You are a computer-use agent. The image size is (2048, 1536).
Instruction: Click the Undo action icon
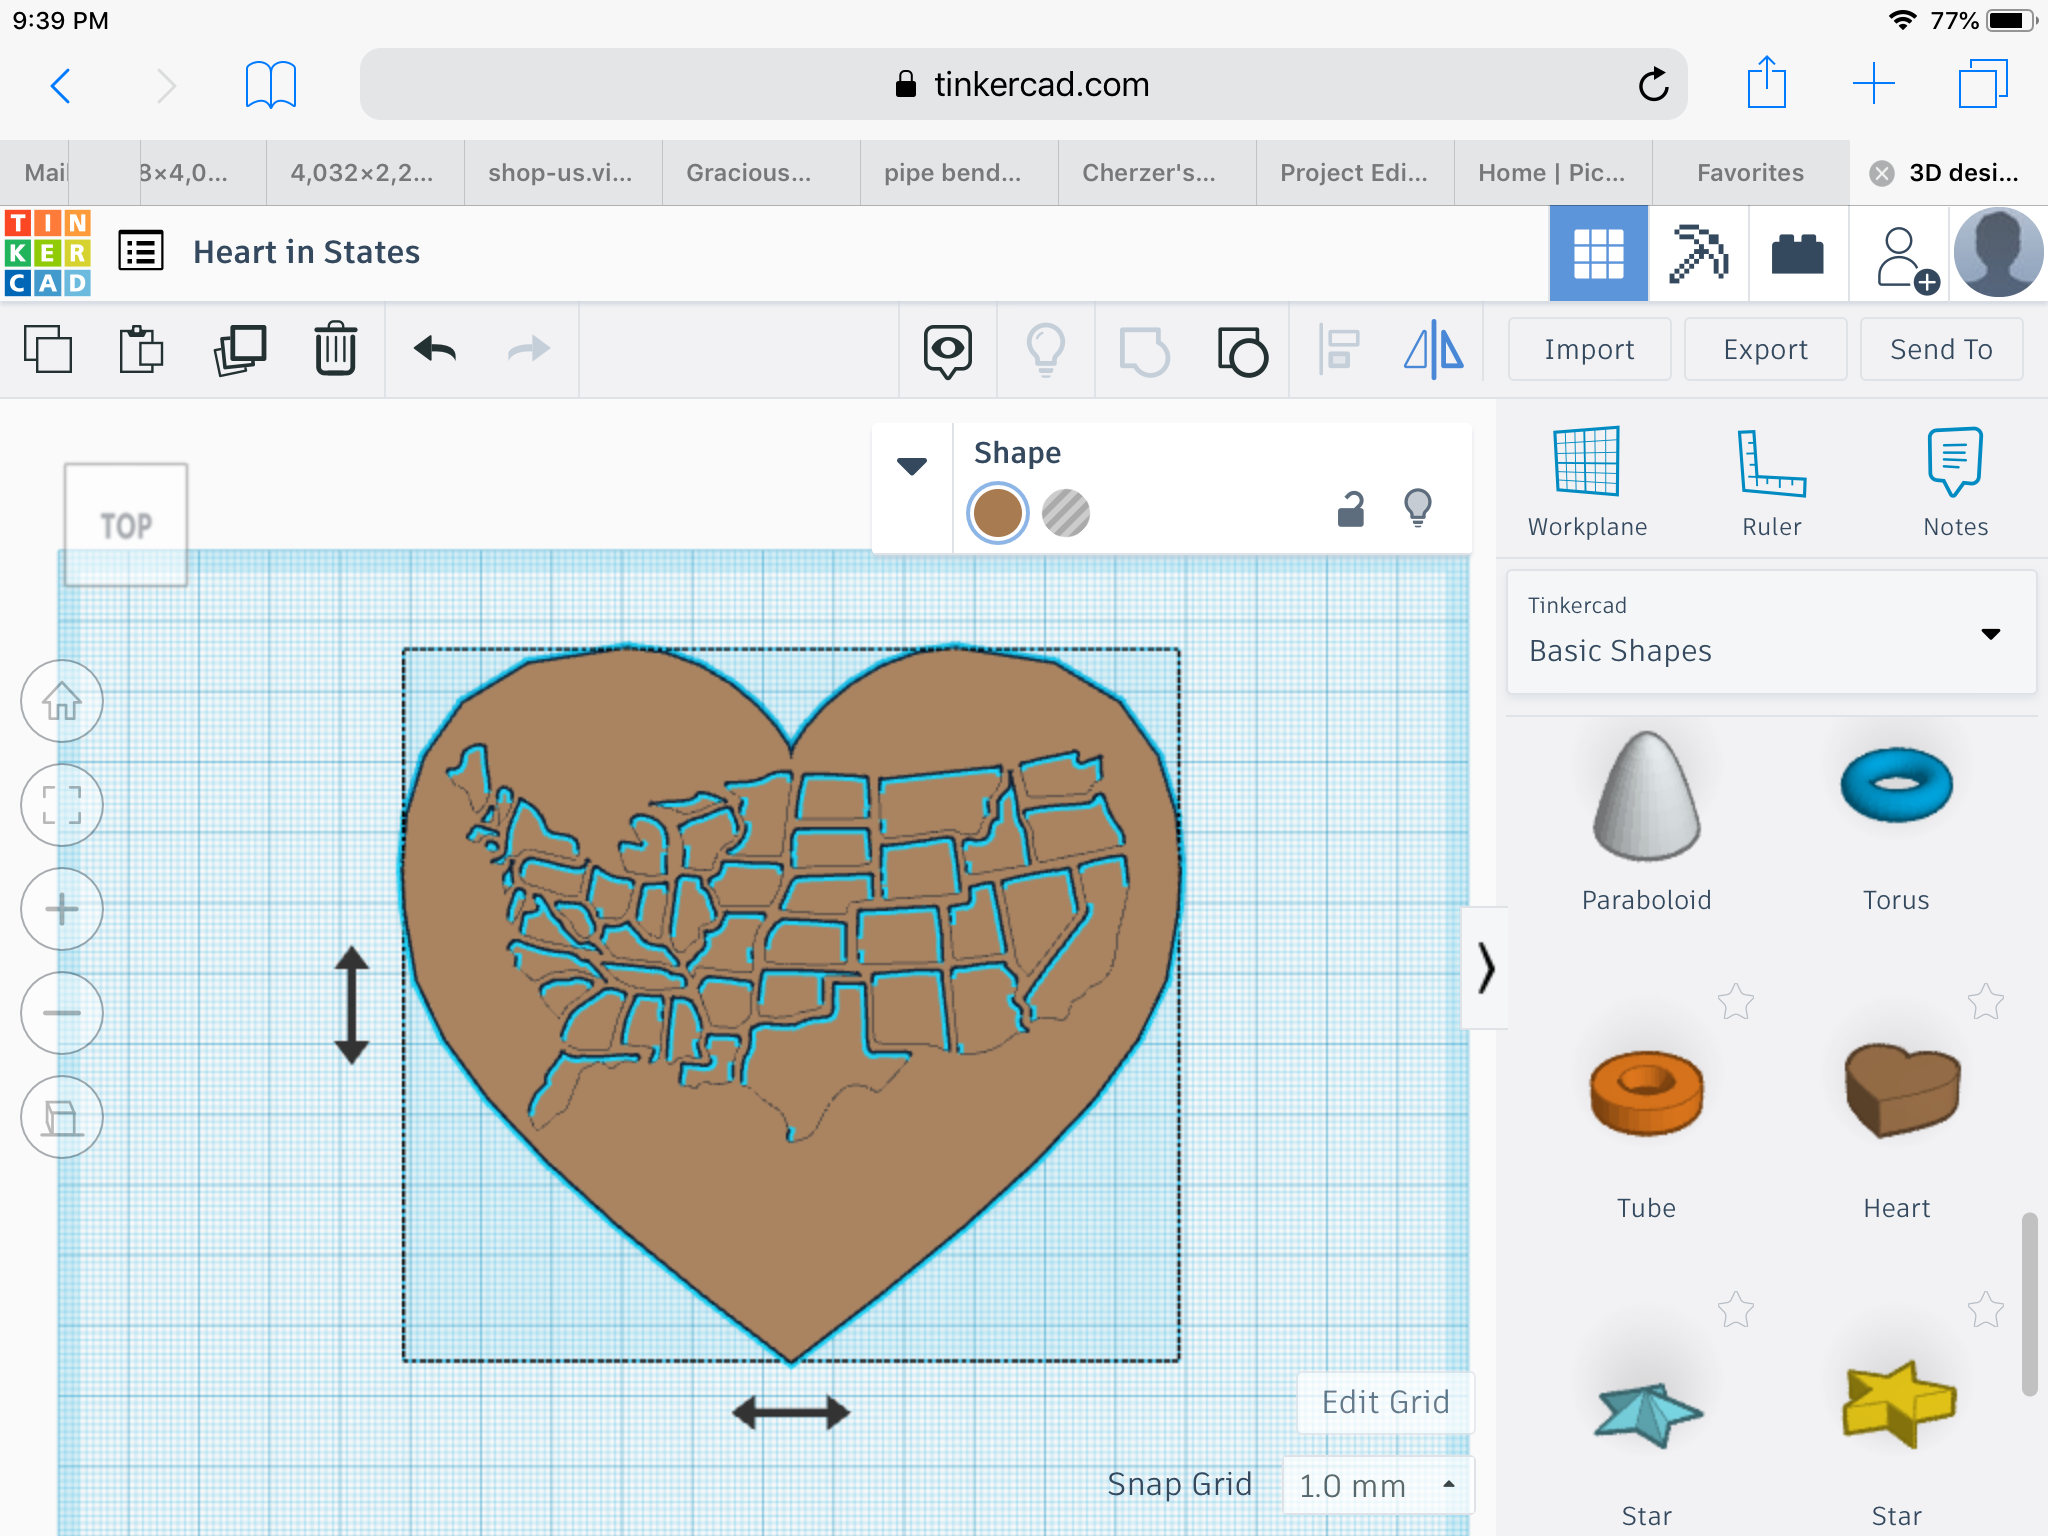tap(434, 350)
